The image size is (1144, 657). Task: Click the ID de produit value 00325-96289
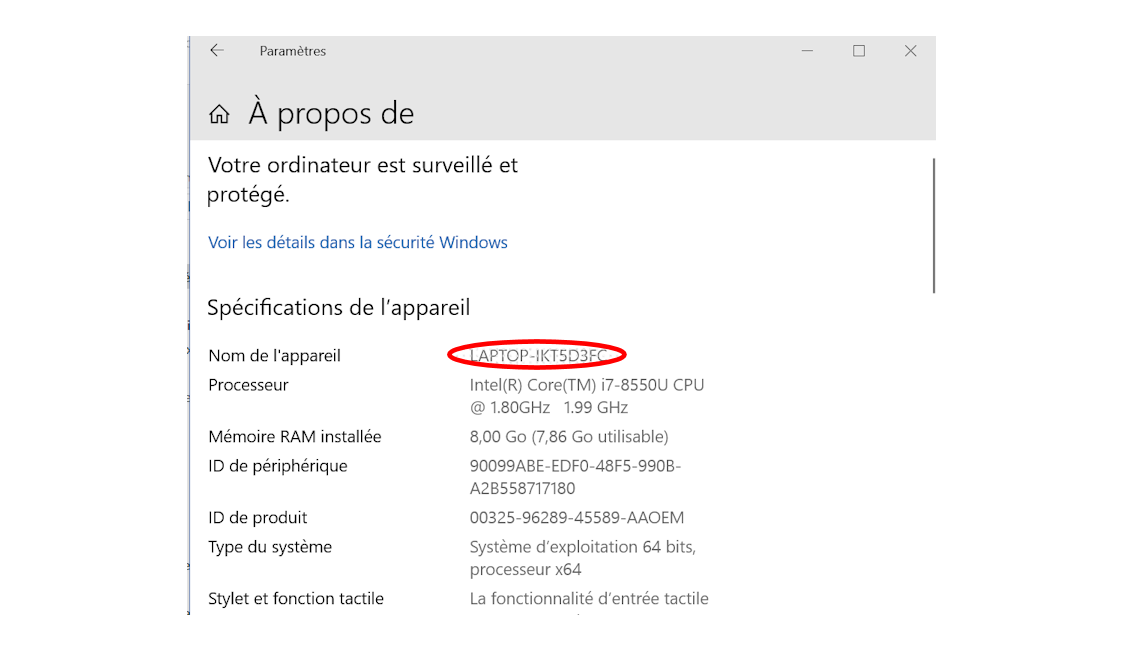[576, 518]
